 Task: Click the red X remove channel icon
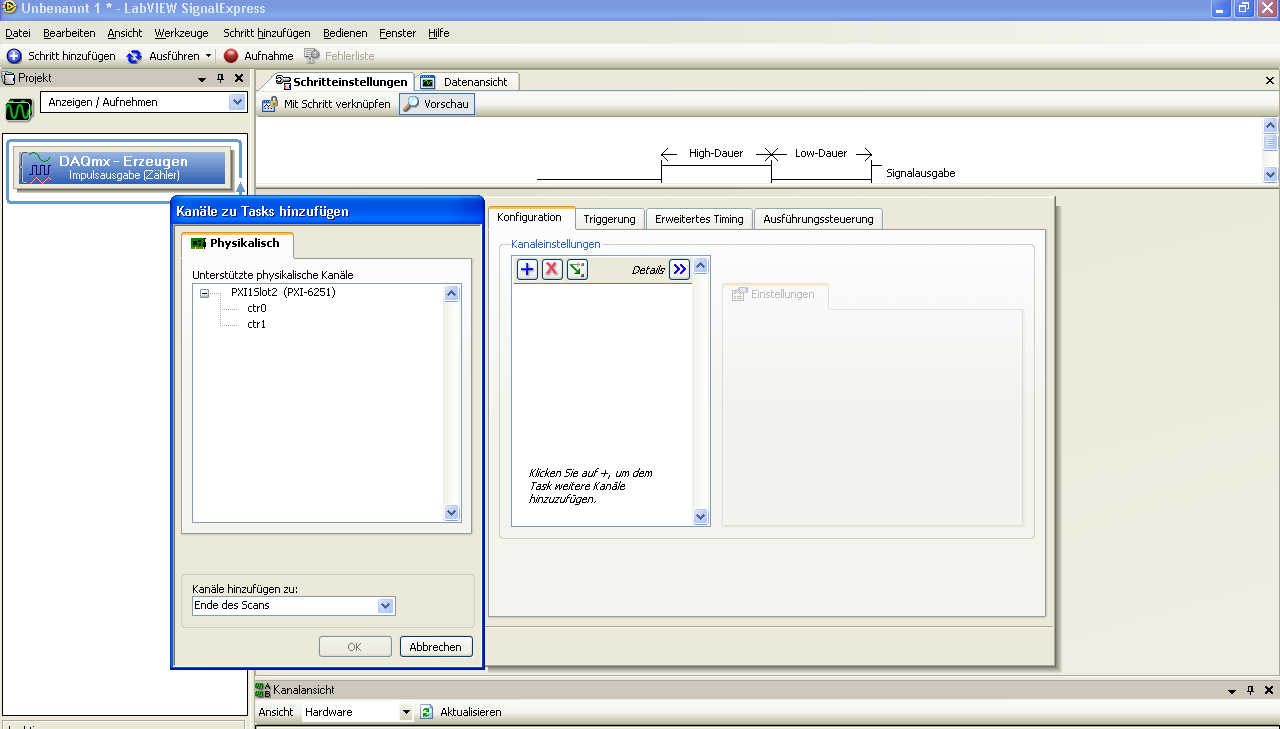tap(552, 269)
